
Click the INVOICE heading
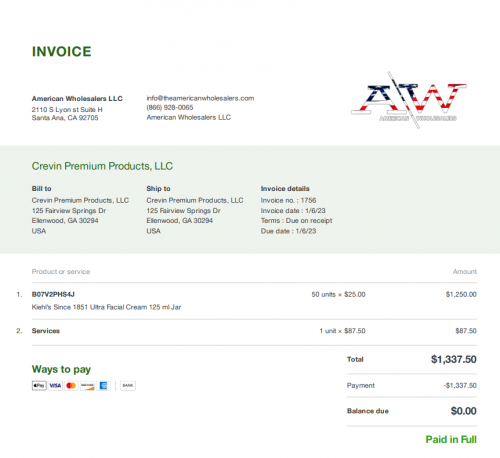(x=62, y=52)
